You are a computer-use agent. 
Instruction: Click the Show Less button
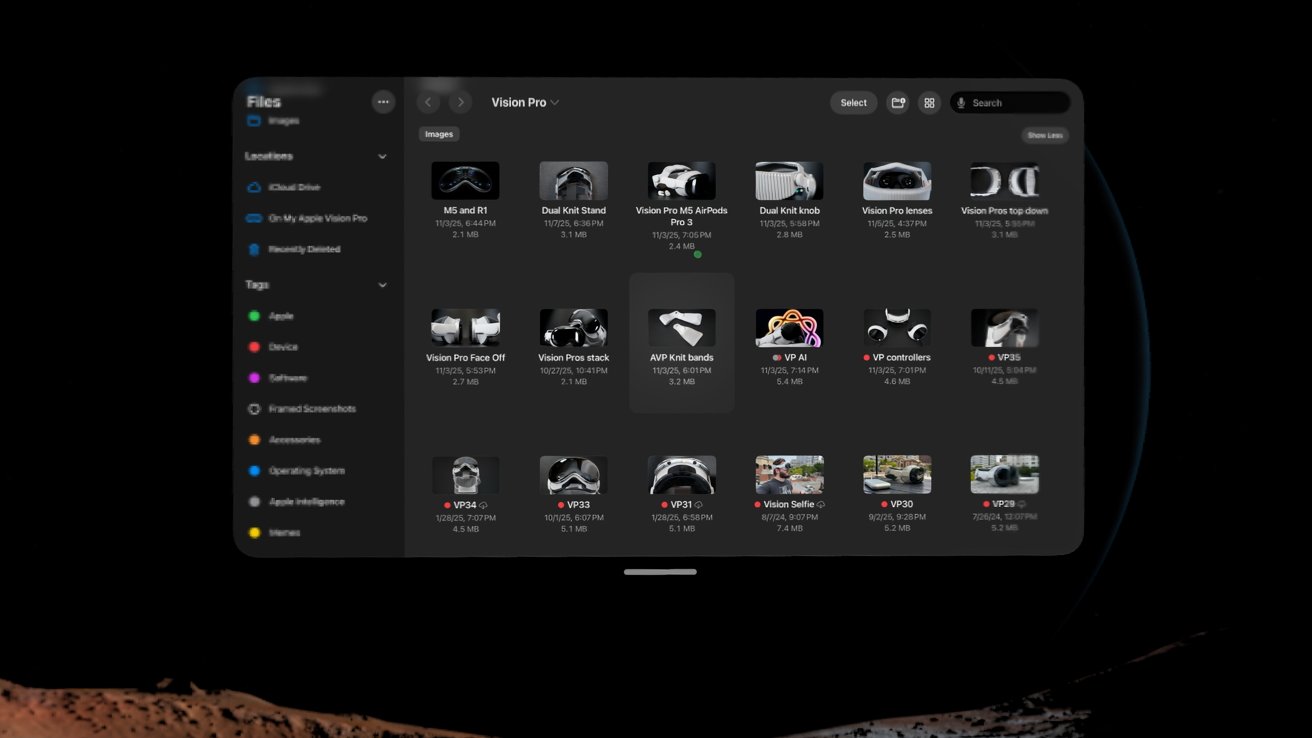(x=1045, y=135)
